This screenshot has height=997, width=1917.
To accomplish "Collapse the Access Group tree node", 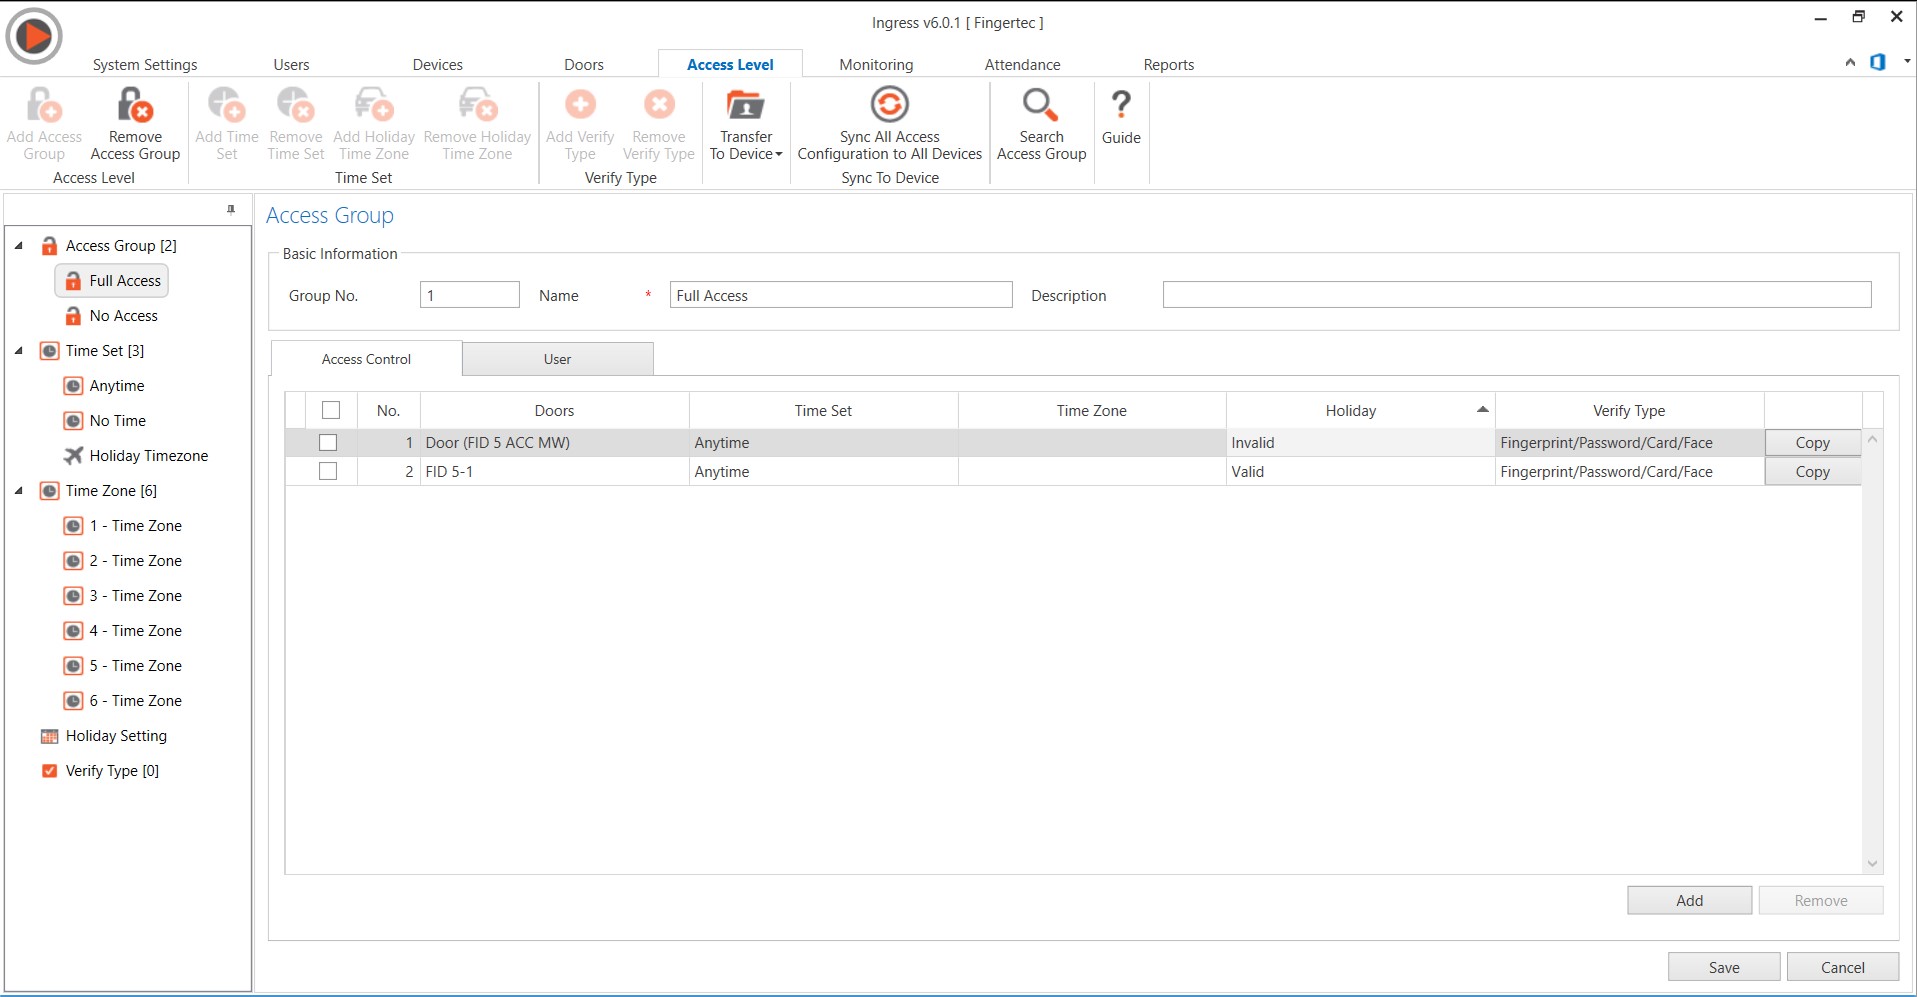I will point(19,246).
